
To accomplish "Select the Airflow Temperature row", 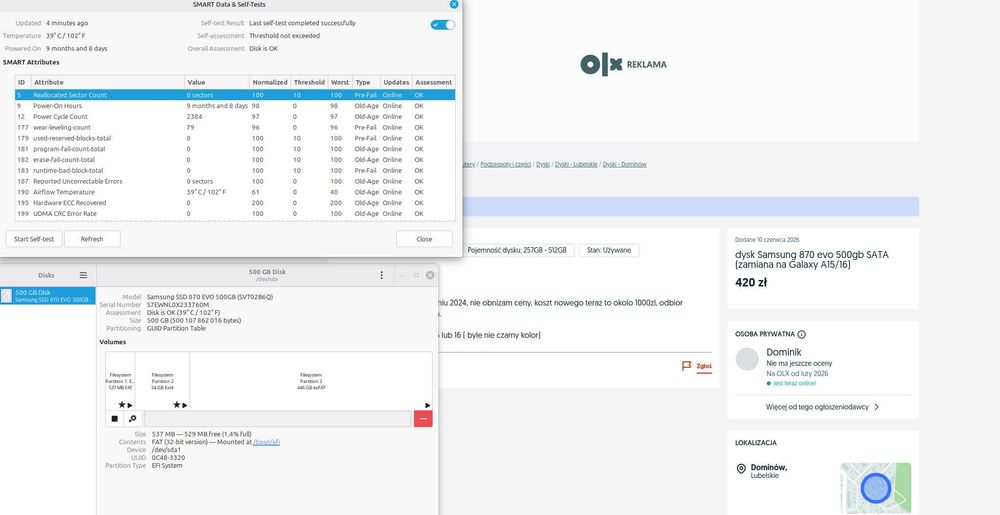I will pos(235,192).
